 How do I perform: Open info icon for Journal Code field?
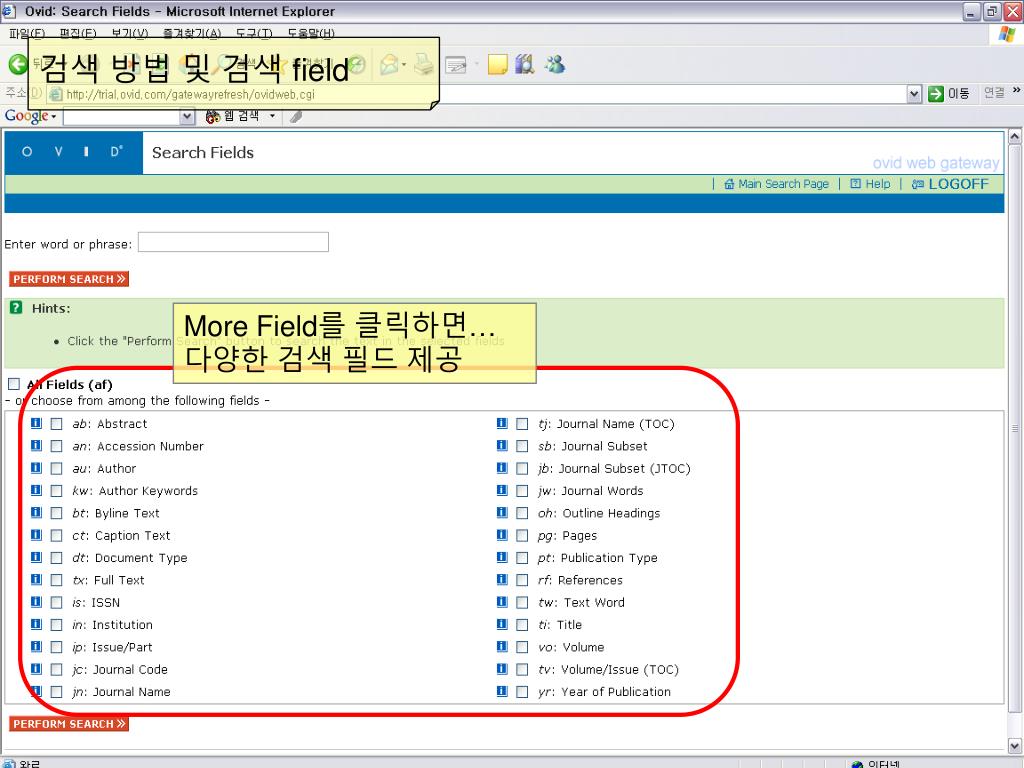click(37, 669)
